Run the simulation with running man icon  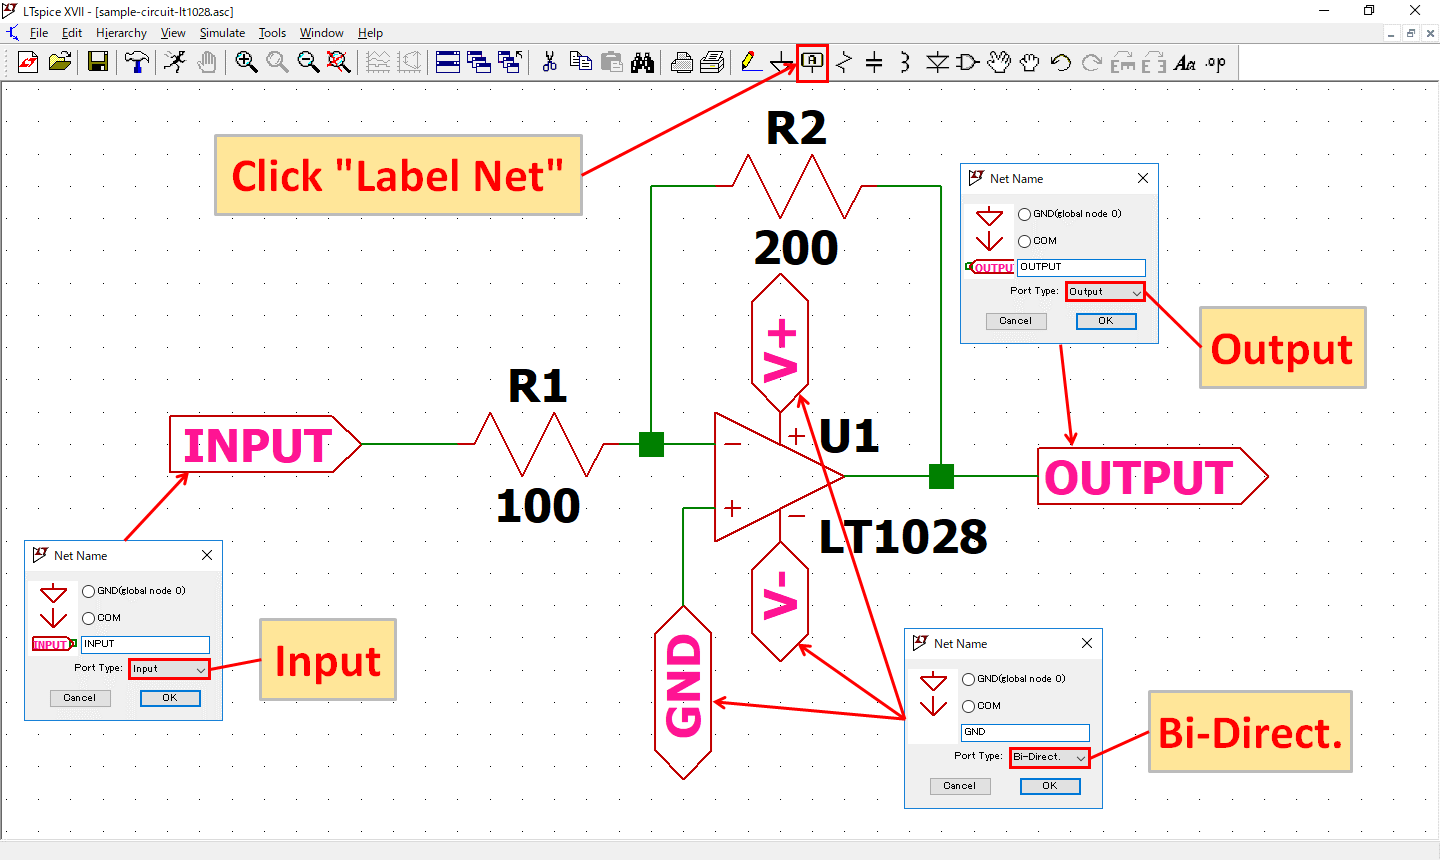pos(175,62)
